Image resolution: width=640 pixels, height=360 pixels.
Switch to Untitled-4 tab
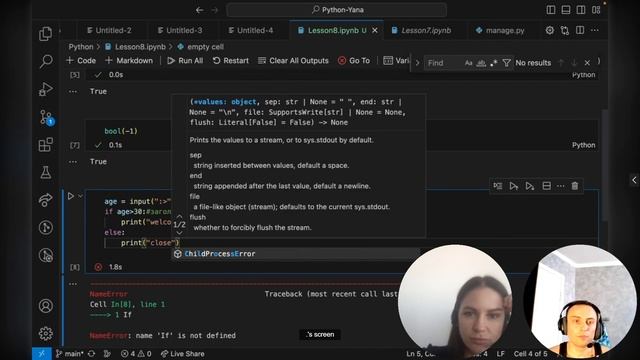(x=250, y=30)
